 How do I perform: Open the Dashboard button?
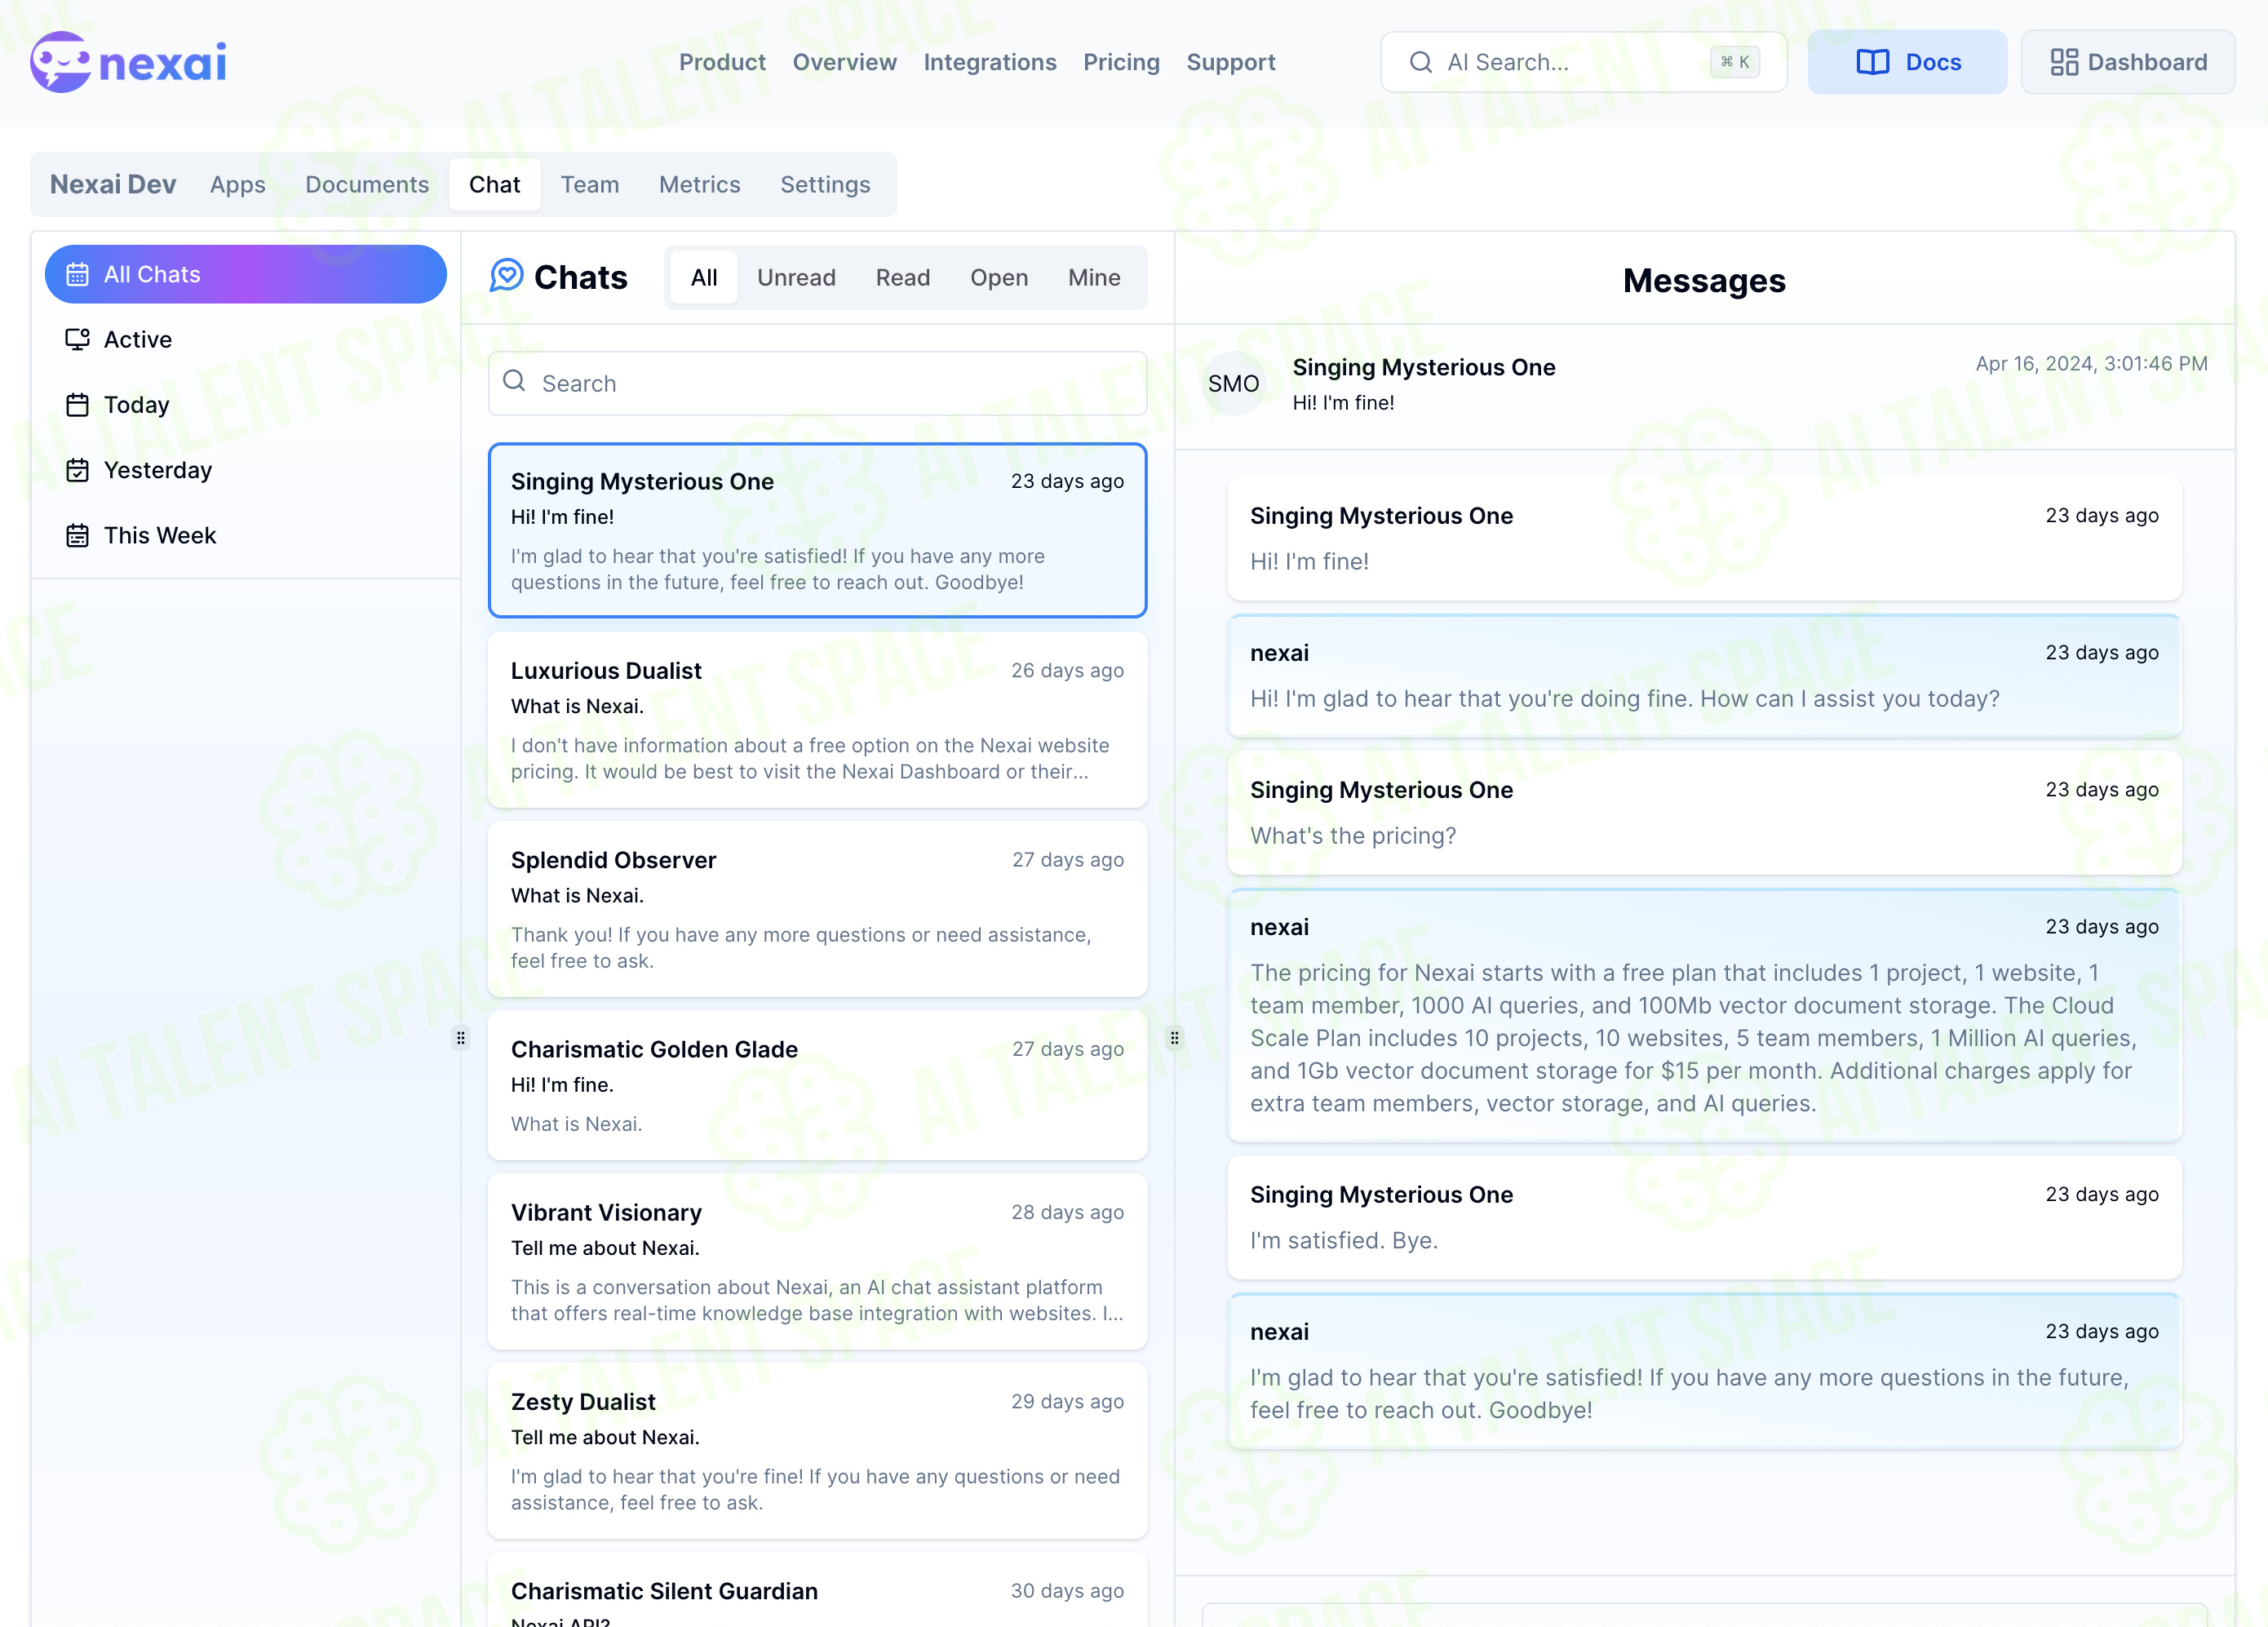(x=2127, y=62)
